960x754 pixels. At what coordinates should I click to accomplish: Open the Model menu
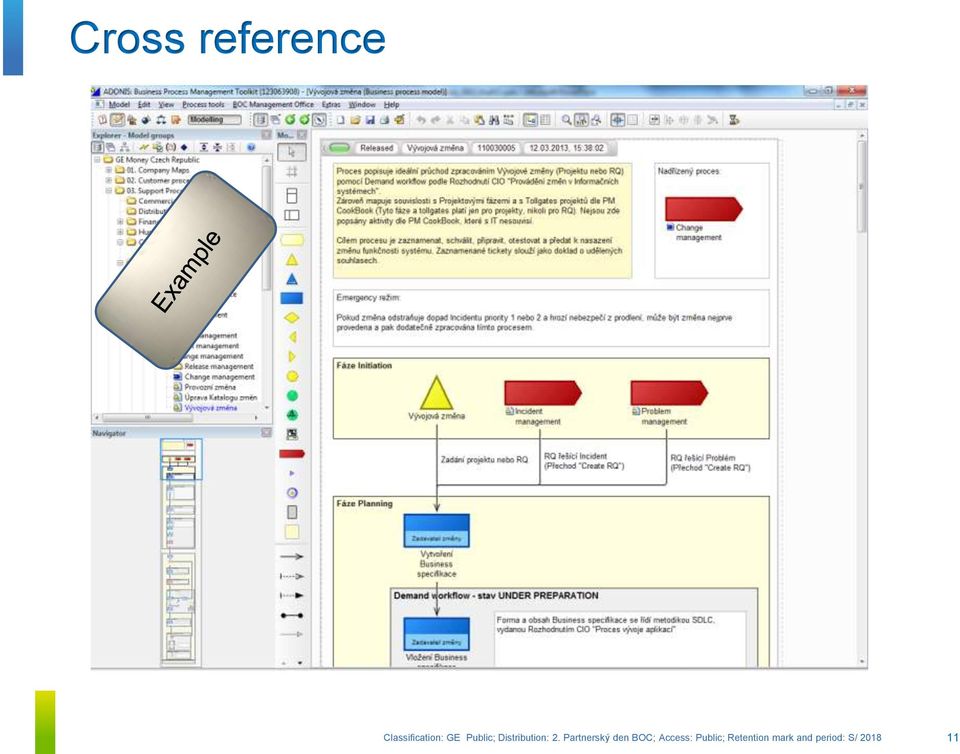tap(119, 105)
